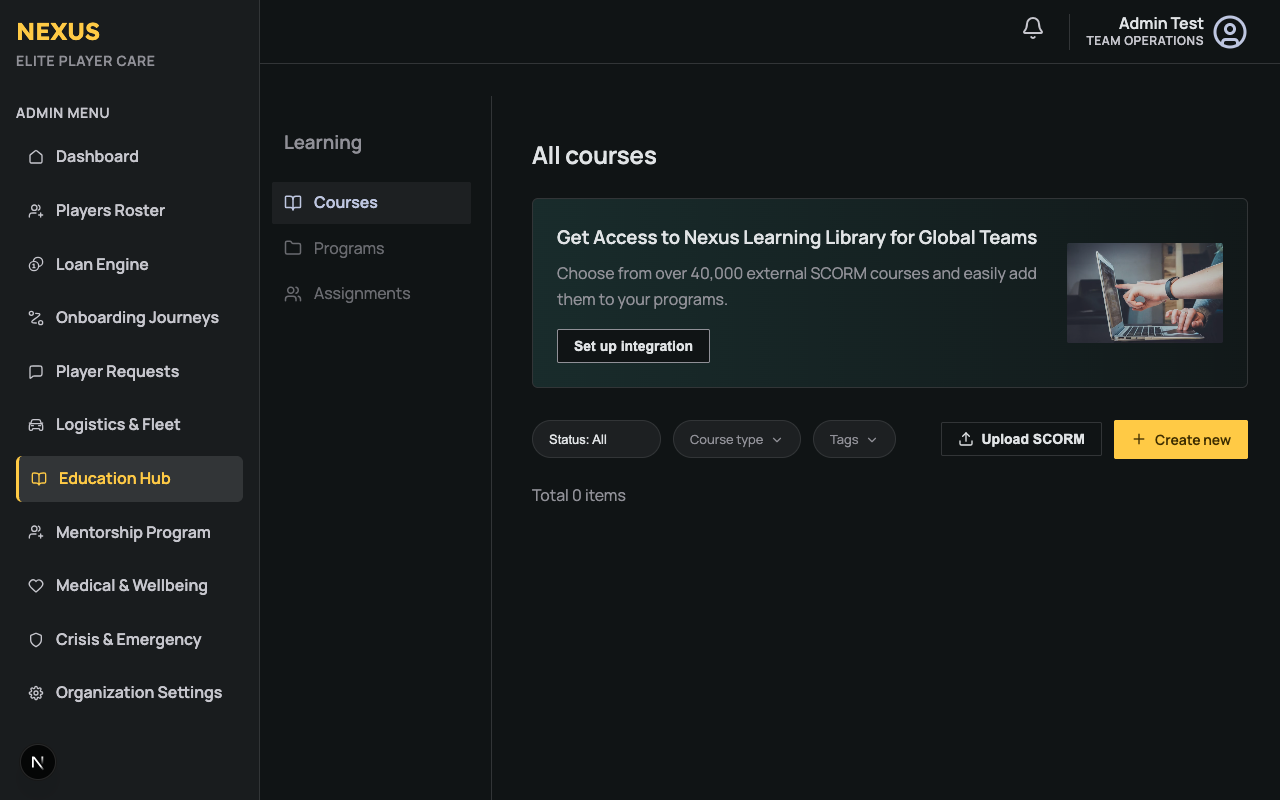This screenshot has width=1280, height=800.
Task: Click the ADMIN MENU label
Action: click(63, 113)
